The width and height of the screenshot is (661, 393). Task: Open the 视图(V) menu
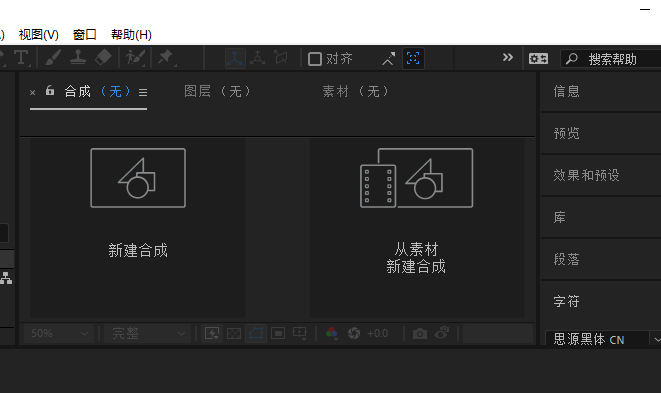39,35
